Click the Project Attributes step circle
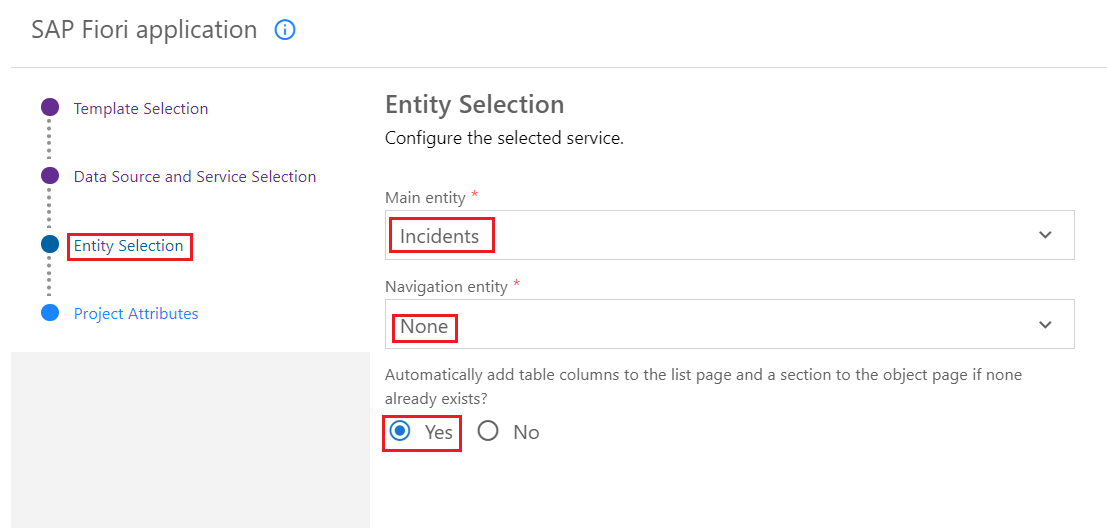This screenshot has height=528, width=1107. pos(50,313)
